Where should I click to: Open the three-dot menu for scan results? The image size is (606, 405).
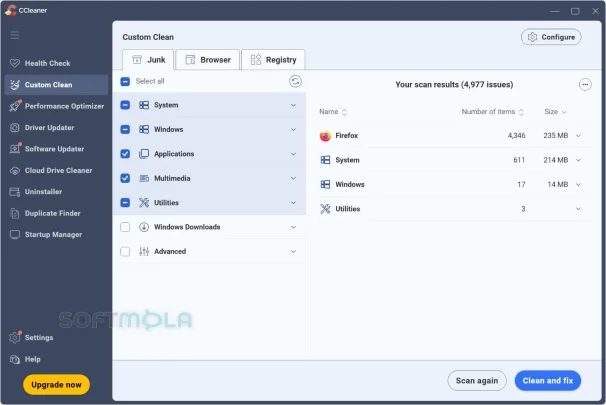point(585,84)
